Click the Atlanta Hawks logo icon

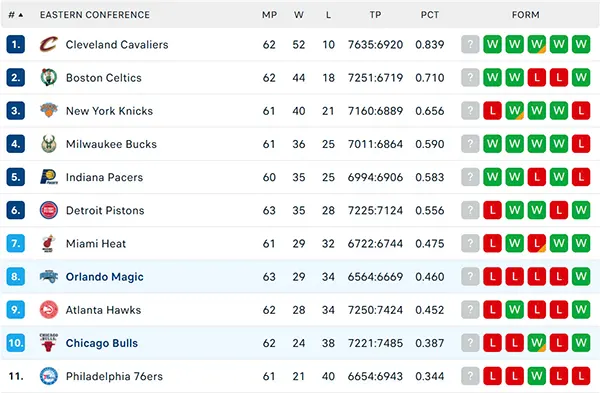49,310
